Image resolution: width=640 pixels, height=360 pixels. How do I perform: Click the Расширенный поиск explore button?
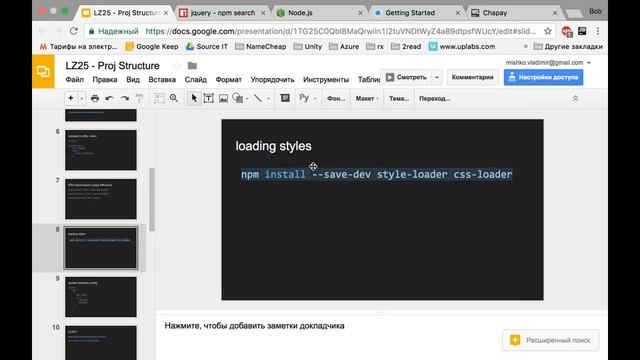[x=551, y=340]
